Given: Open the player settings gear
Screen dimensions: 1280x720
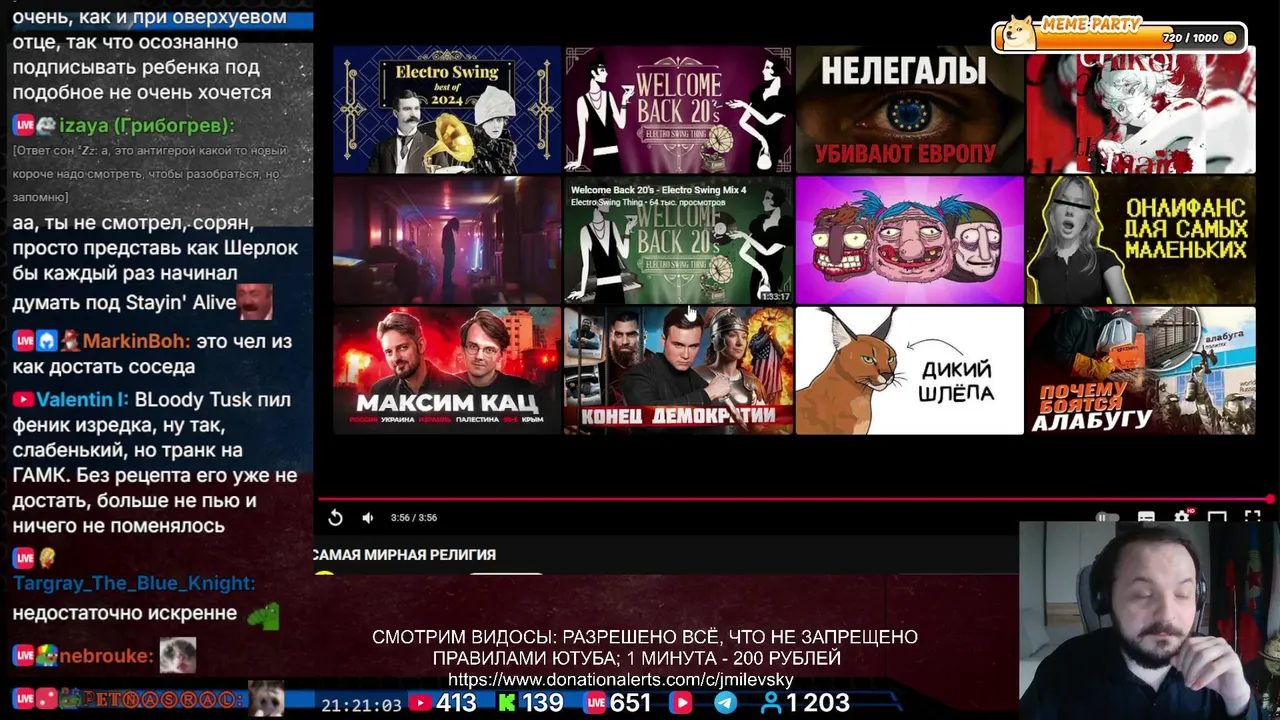Looking at the screenshot, I should [x=1182, y=516].
